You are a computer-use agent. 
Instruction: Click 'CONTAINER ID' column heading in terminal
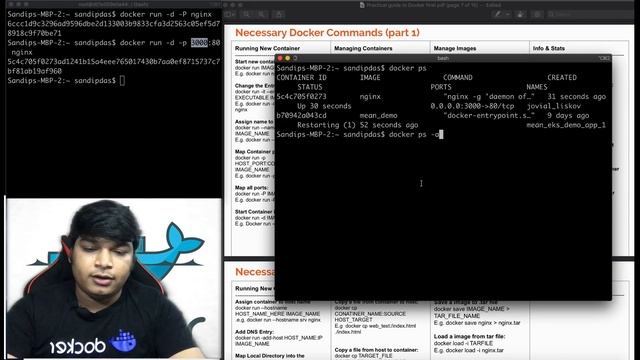pyautogui.click(x=301, y=78)
